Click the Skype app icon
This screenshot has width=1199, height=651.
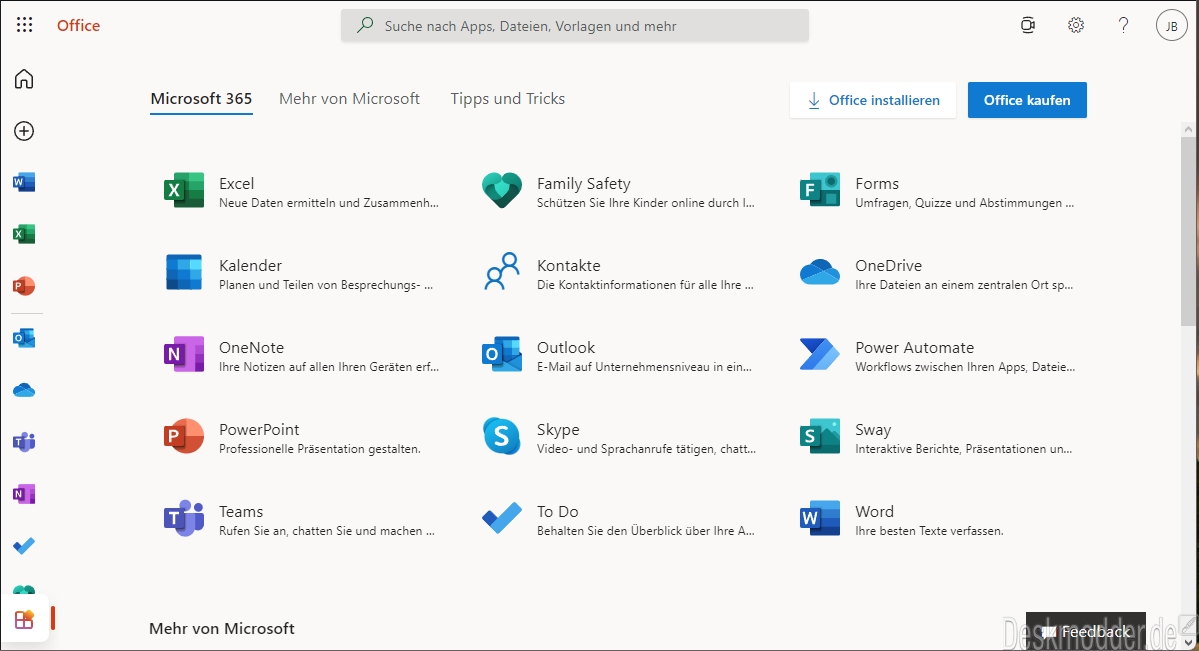(x=502, y=436)
